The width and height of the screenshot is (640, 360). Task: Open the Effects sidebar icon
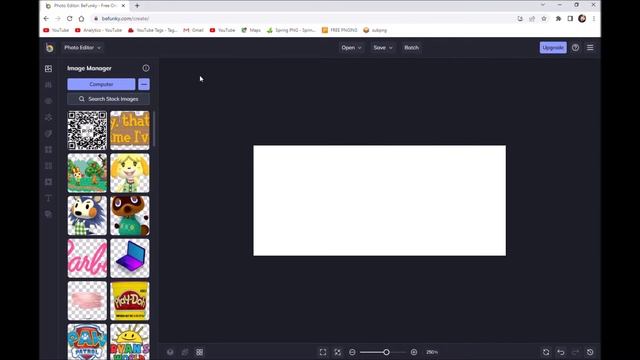49,117
